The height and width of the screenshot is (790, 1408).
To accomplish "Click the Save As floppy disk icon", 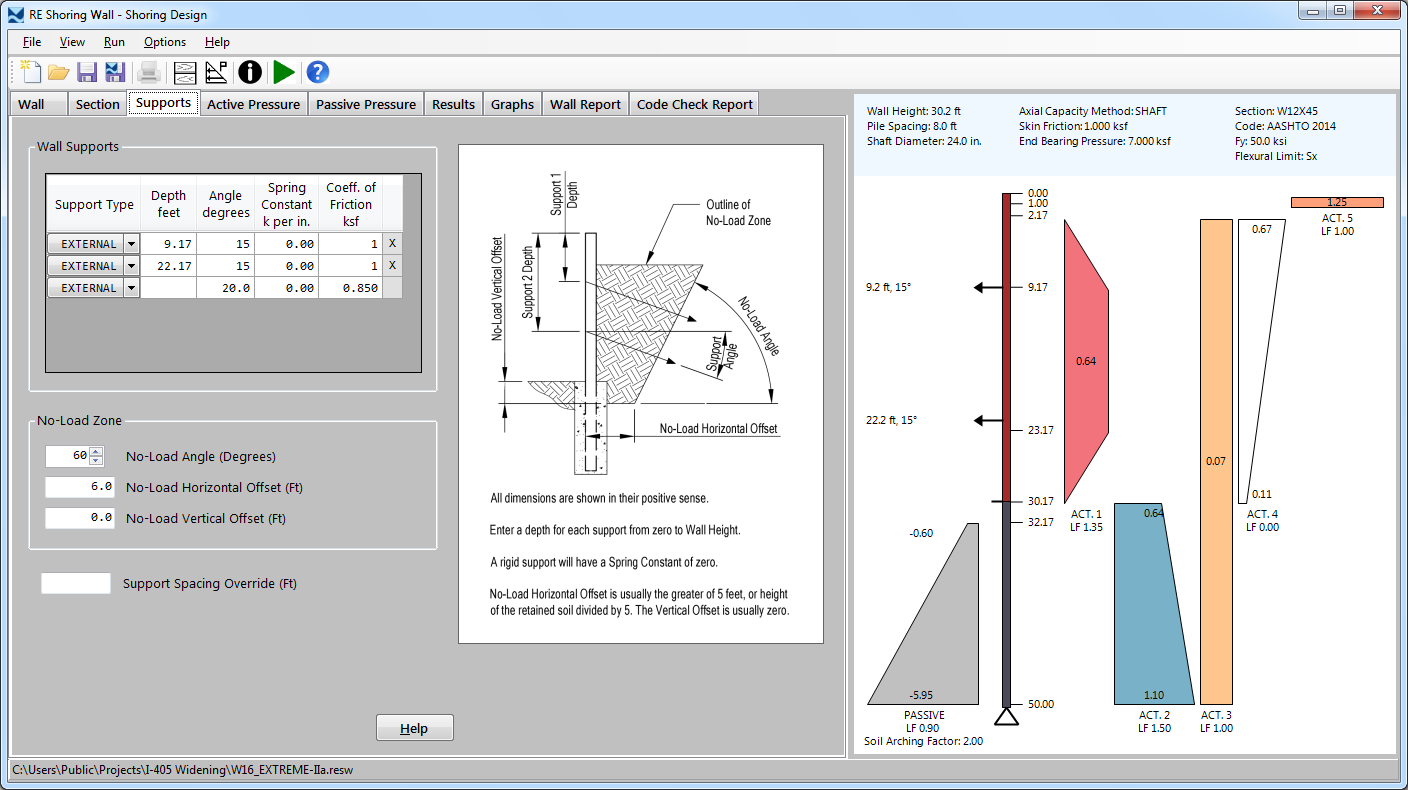I will tap(115, 72).
